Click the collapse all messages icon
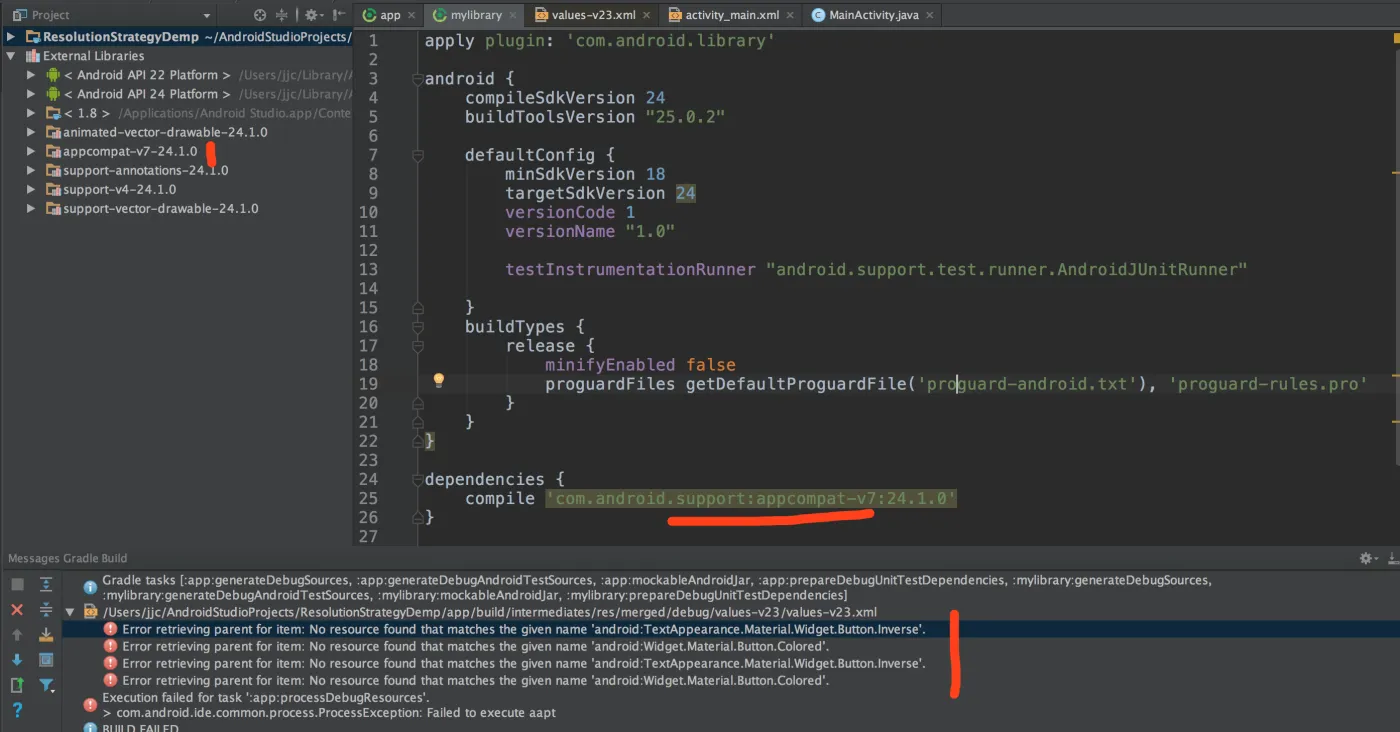The image size is (1400, 732). point(46,609)
